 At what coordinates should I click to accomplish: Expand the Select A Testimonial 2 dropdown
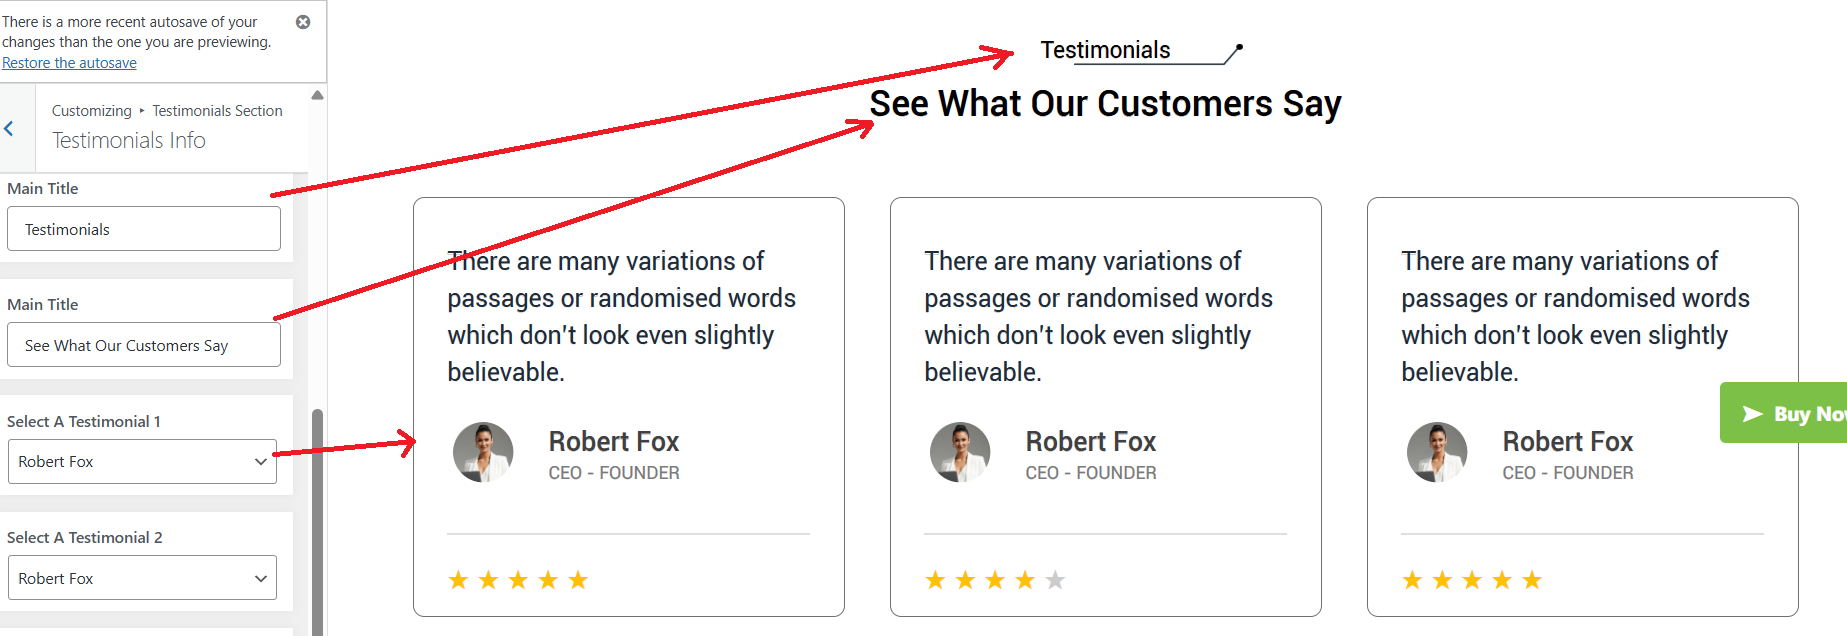pyautogui.click(x=142, y=578)
